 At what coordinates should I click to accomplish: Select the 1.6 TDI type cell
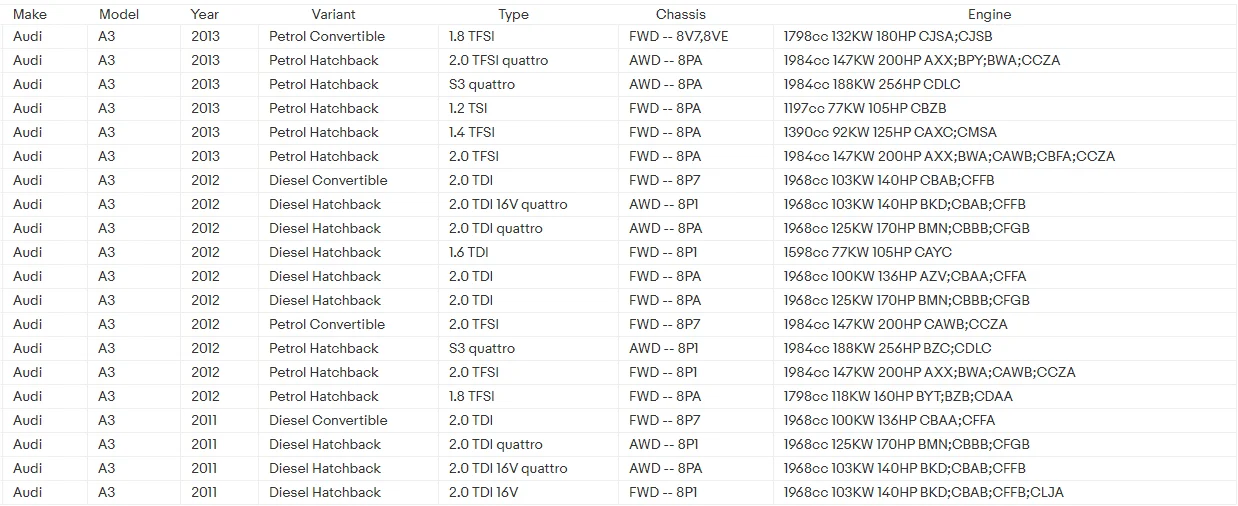click(528, 253)
